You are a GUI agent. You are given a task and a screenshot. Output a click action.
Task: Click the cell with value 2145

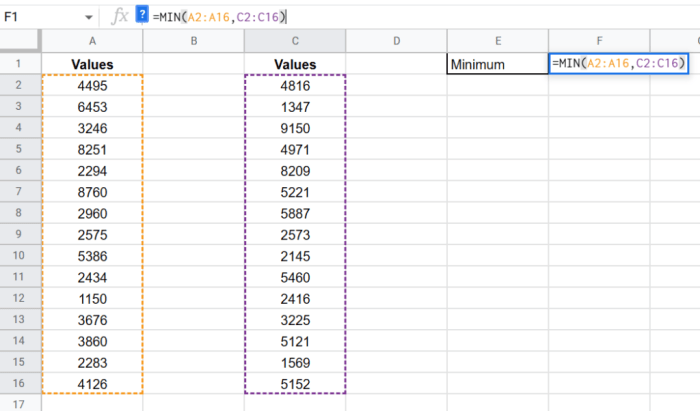click(x=295, y=256)
